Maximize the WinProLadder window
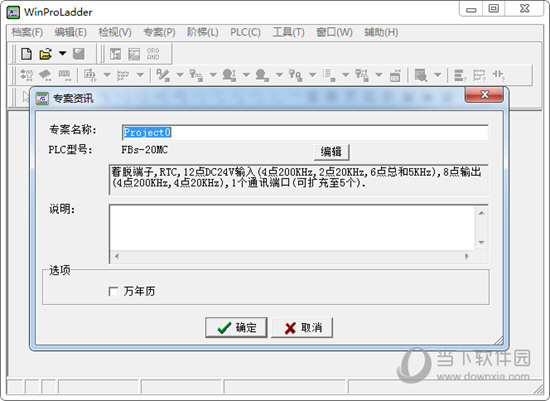Screen dimensions: 550x401 (x=494, y=8)
